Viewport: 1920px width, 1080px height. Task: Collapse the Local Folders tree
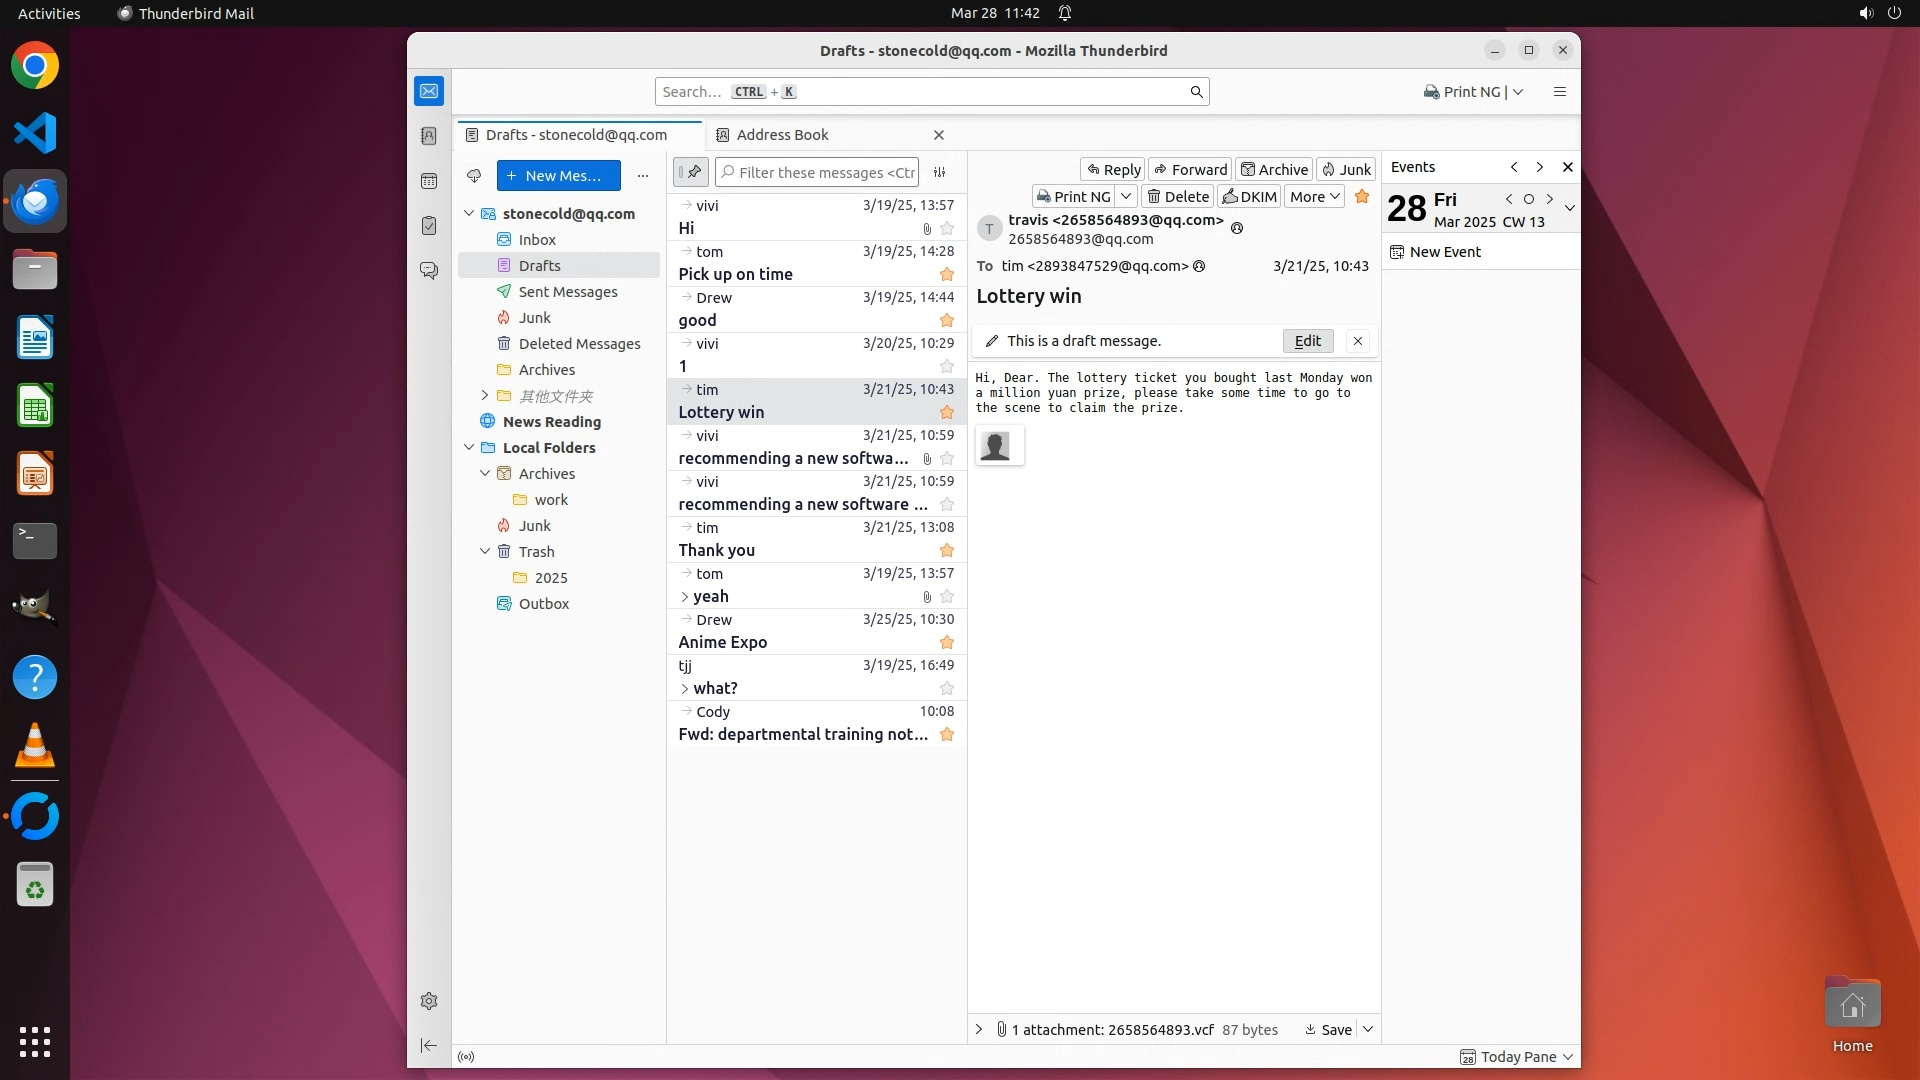tap(469, 448)
